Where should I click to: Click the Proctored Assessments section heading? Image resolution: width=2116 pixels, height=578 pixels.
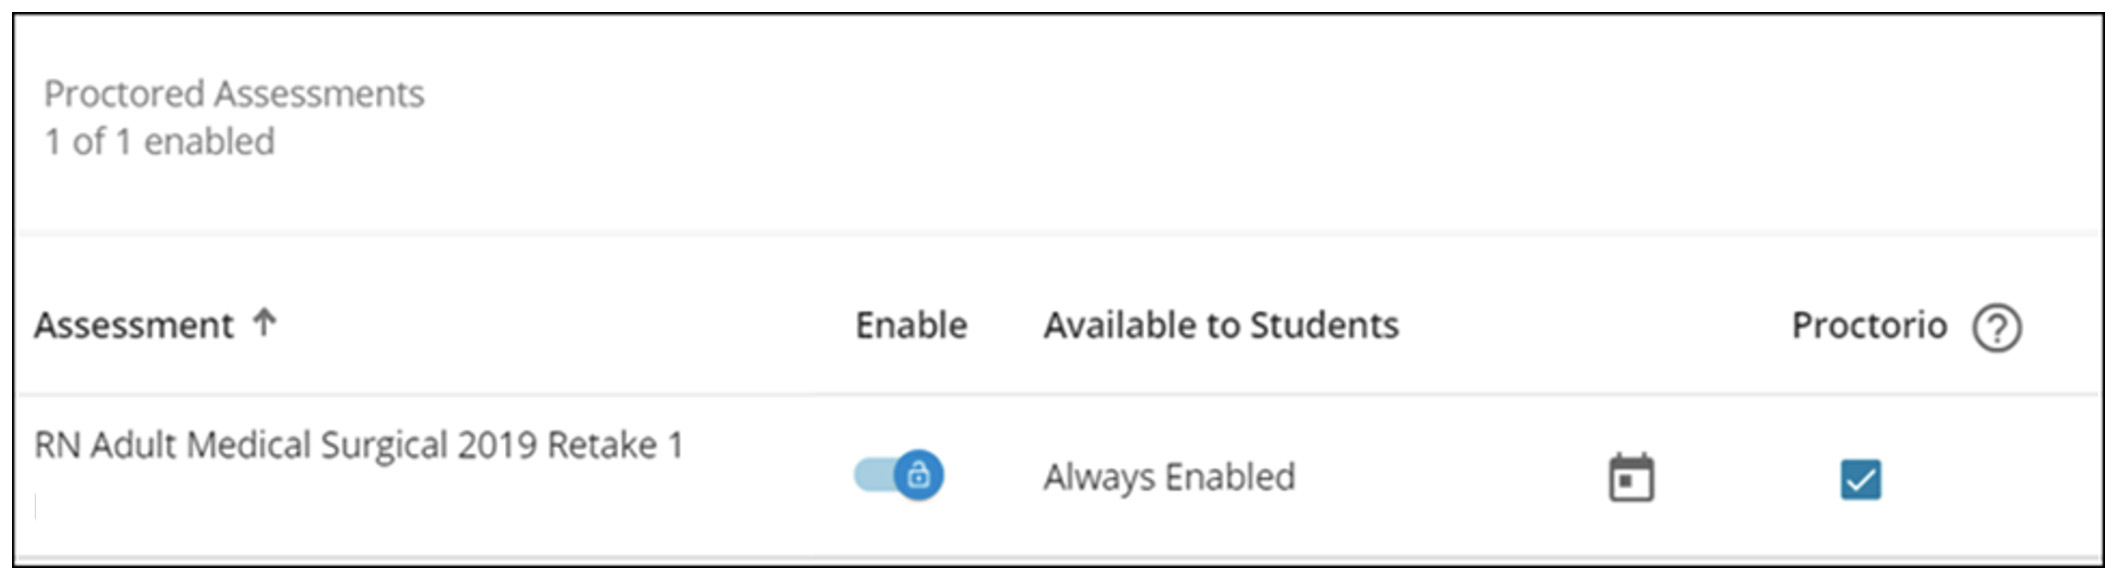click(x=234, y=94)
